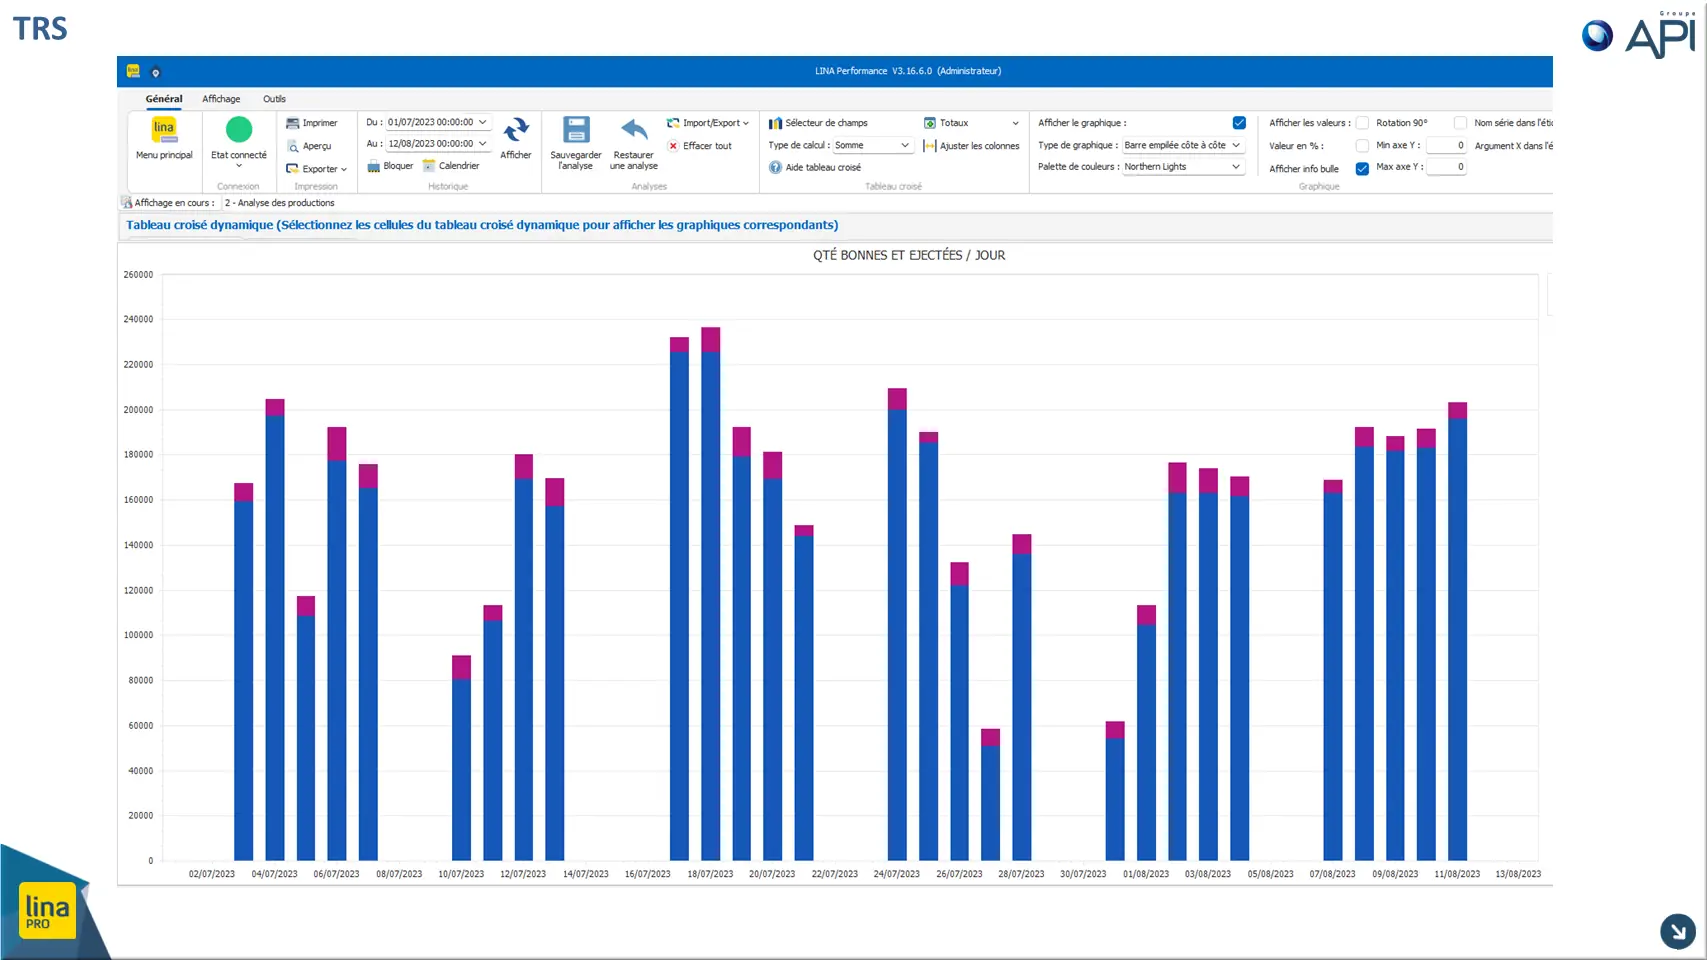Click Restaurer une analyse arrow icon

[x=634, y=130]
